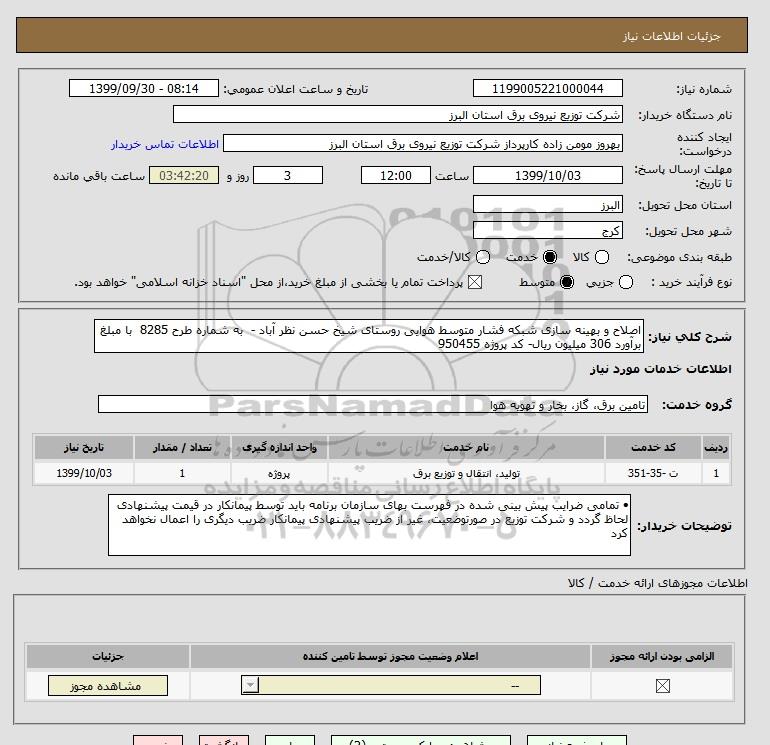Click the announcement date field 1399/09/30 - 08:14
Screen dimensions: 770x745
pyautogui.click(x=144, y=88)
